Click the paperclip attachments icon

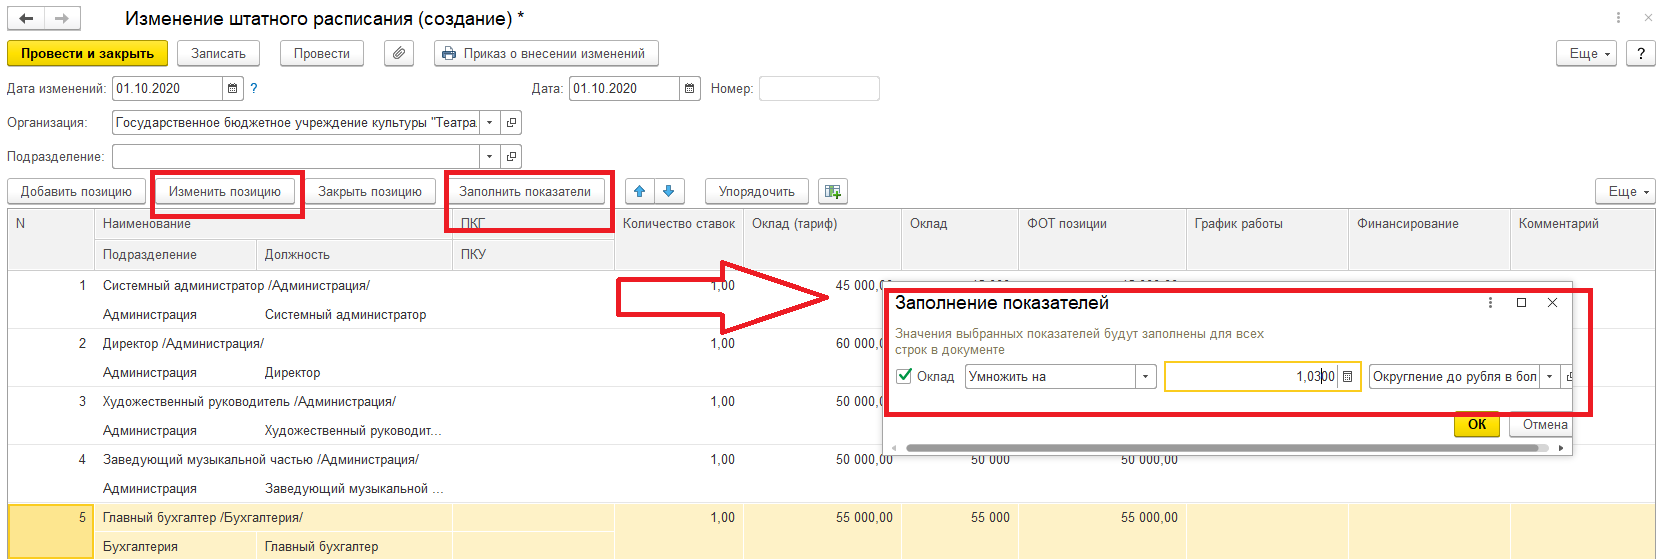tap(399, 53)
